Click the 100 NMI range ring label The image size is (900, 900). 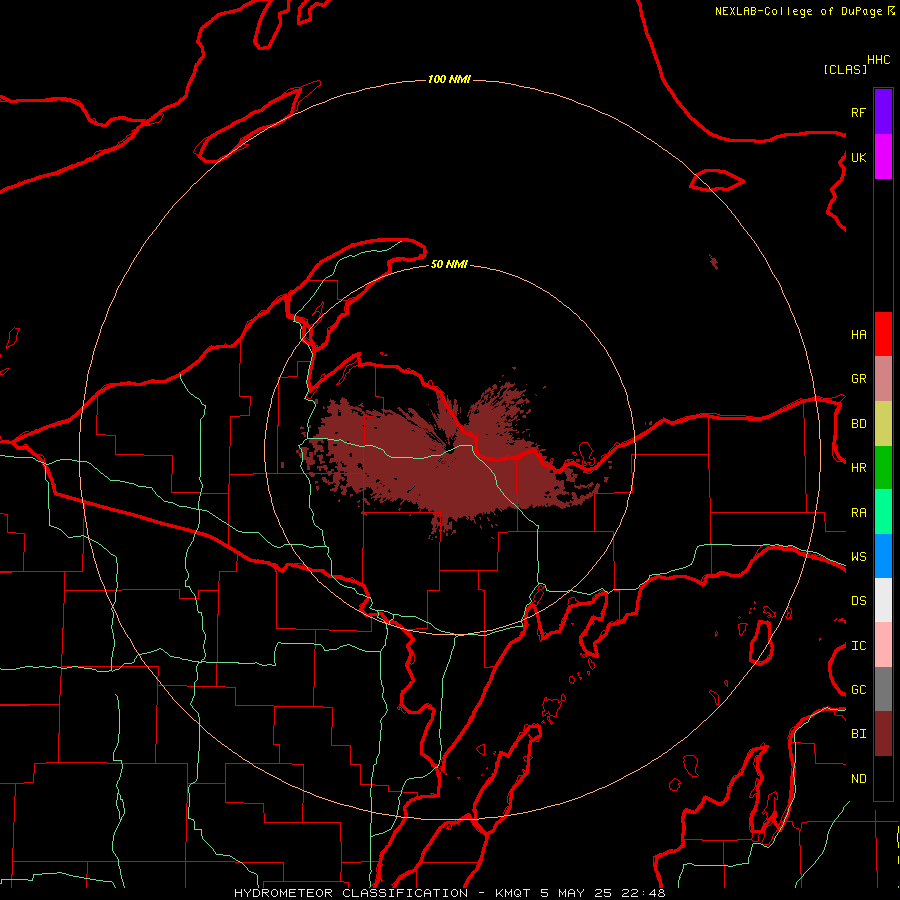point(449,79)
